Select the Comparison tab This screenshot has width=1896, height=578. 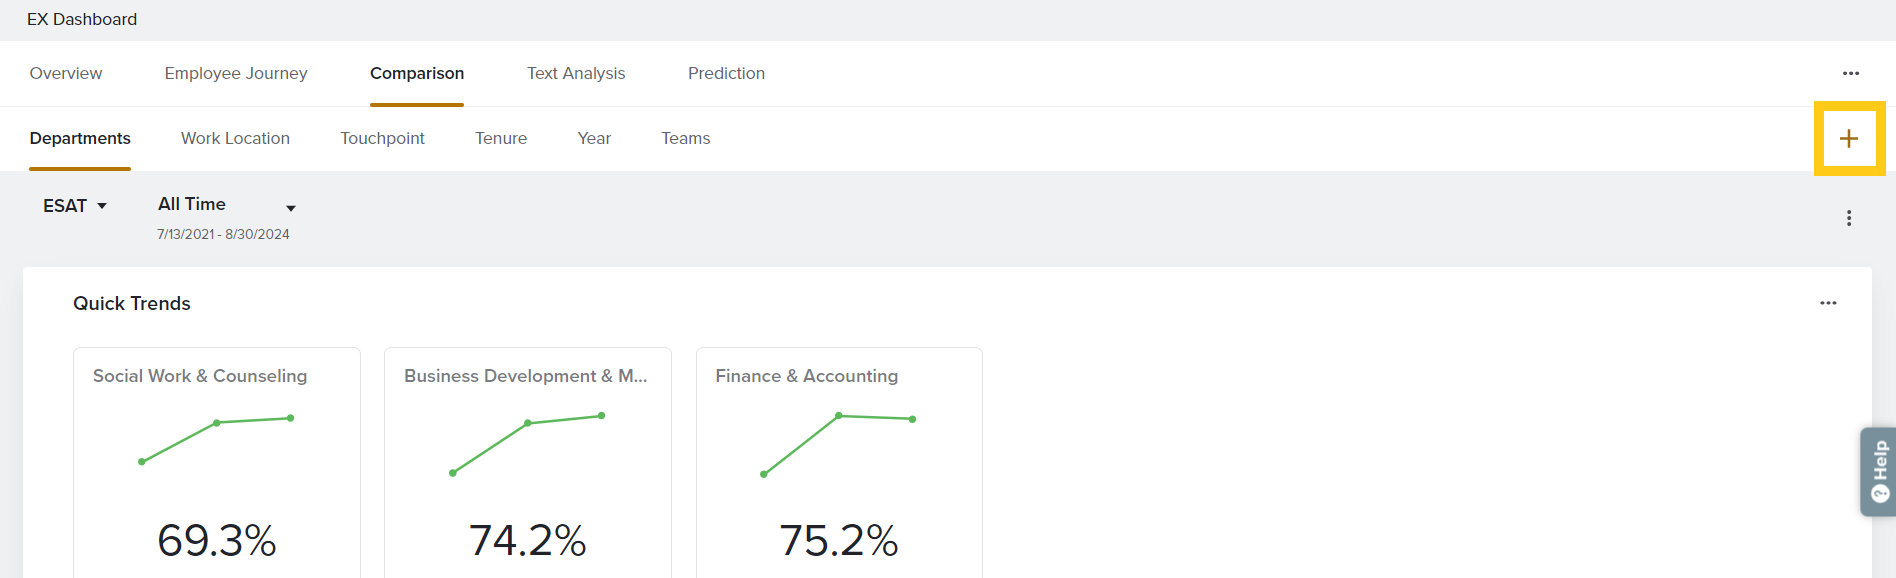tap(417, 73)
